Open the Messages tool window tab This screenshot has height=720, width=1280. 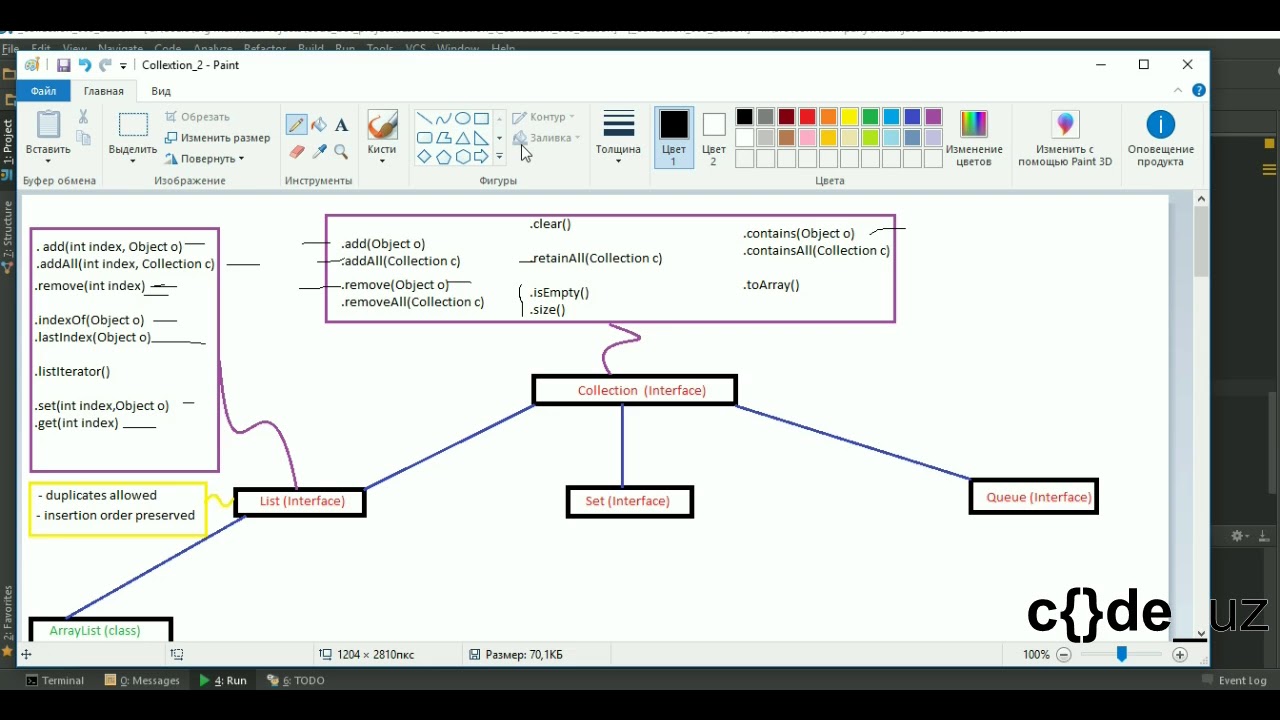pyautogui.click(x=142, y=680)
